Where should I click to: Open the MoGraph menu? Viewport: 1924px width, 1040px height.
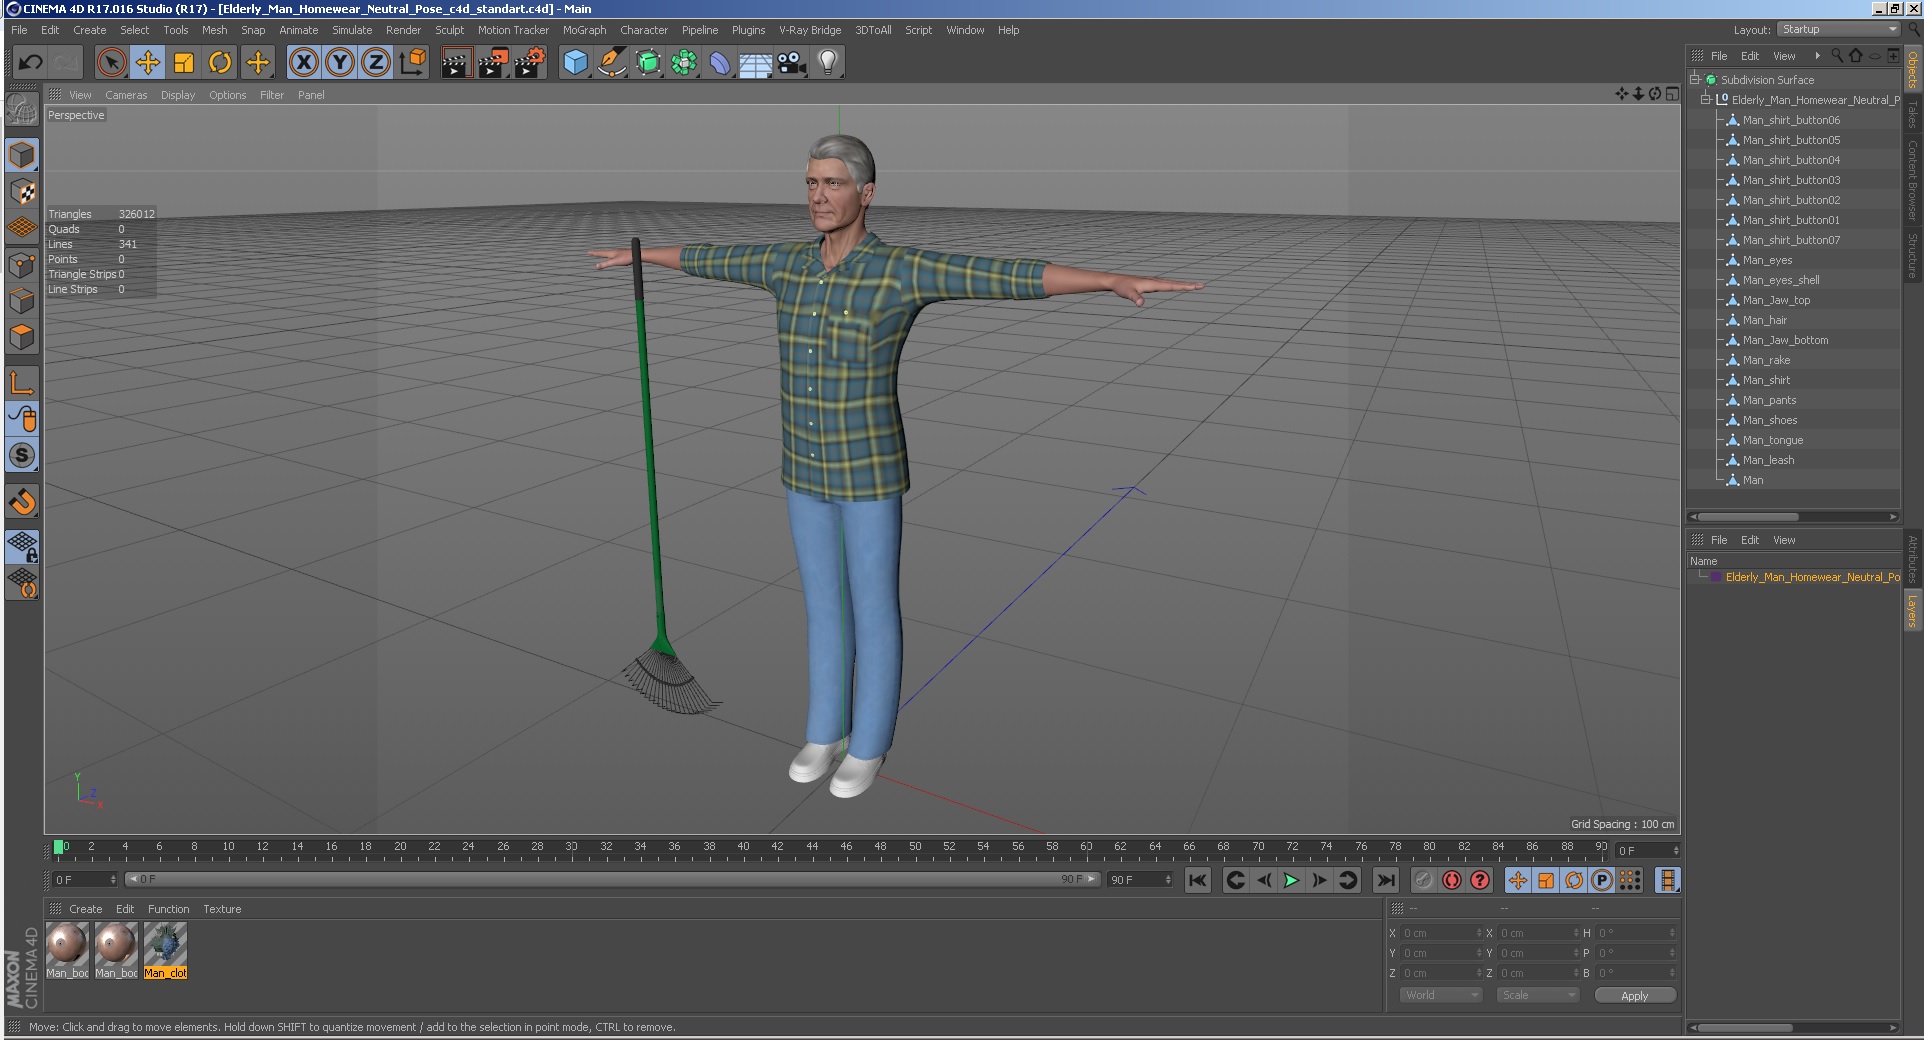pos(584,30)
